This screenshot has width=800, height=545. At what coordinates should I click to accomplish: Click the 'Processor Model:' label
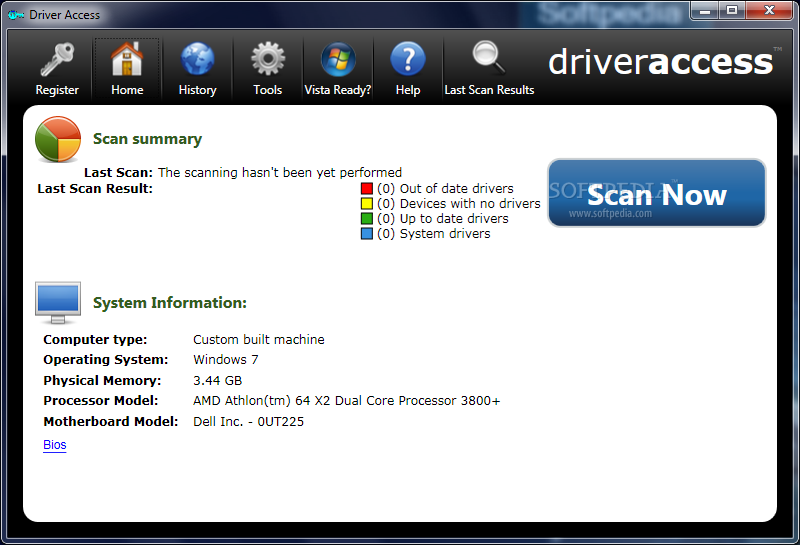point(101,401)
